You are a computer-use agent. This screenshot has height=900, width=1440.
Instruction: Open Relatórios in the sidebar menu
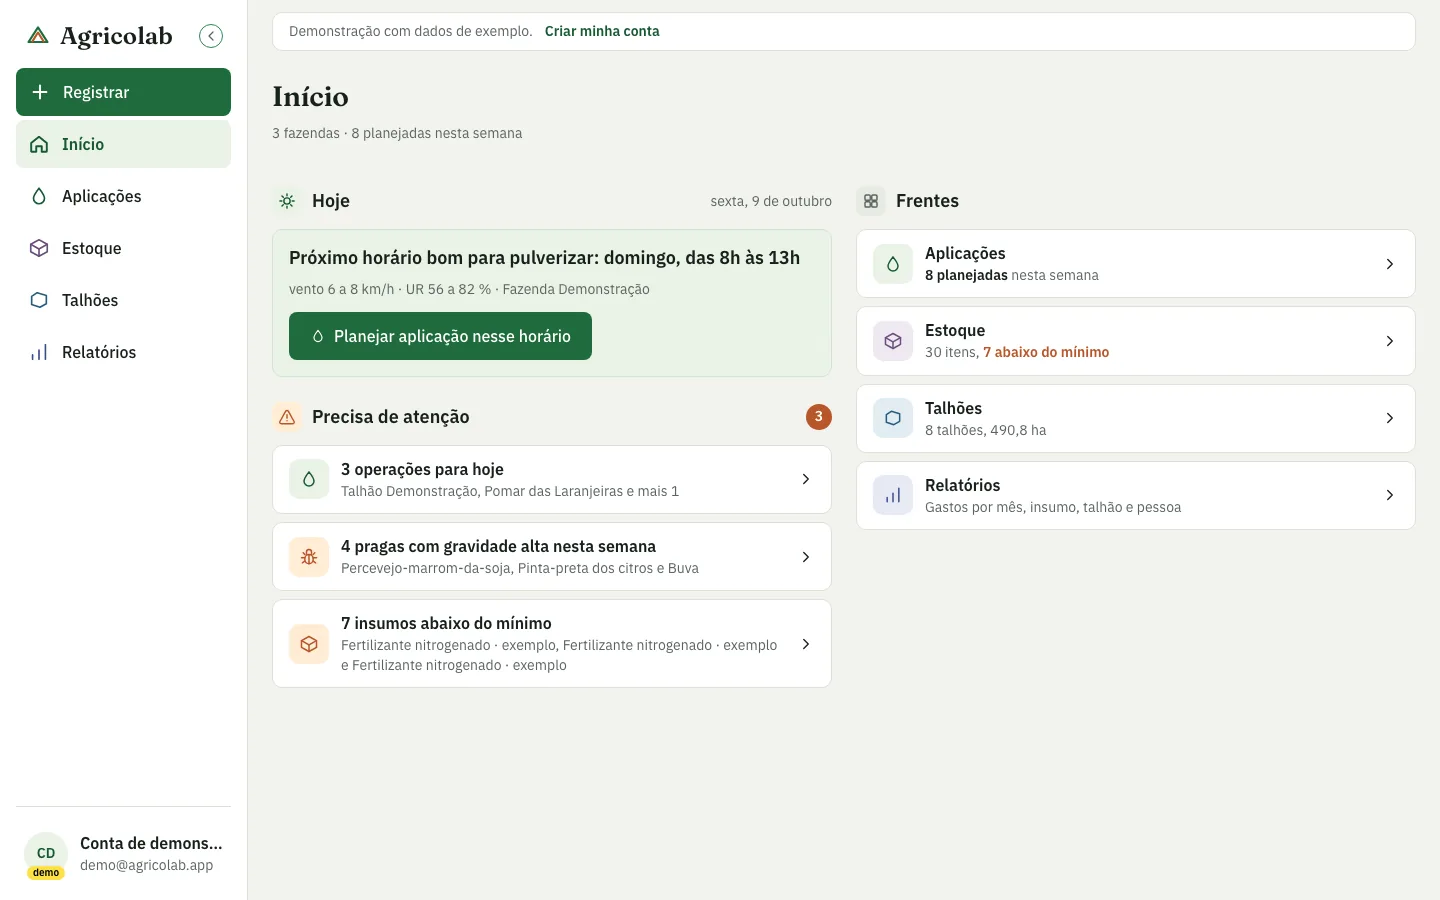coord(123,352)
